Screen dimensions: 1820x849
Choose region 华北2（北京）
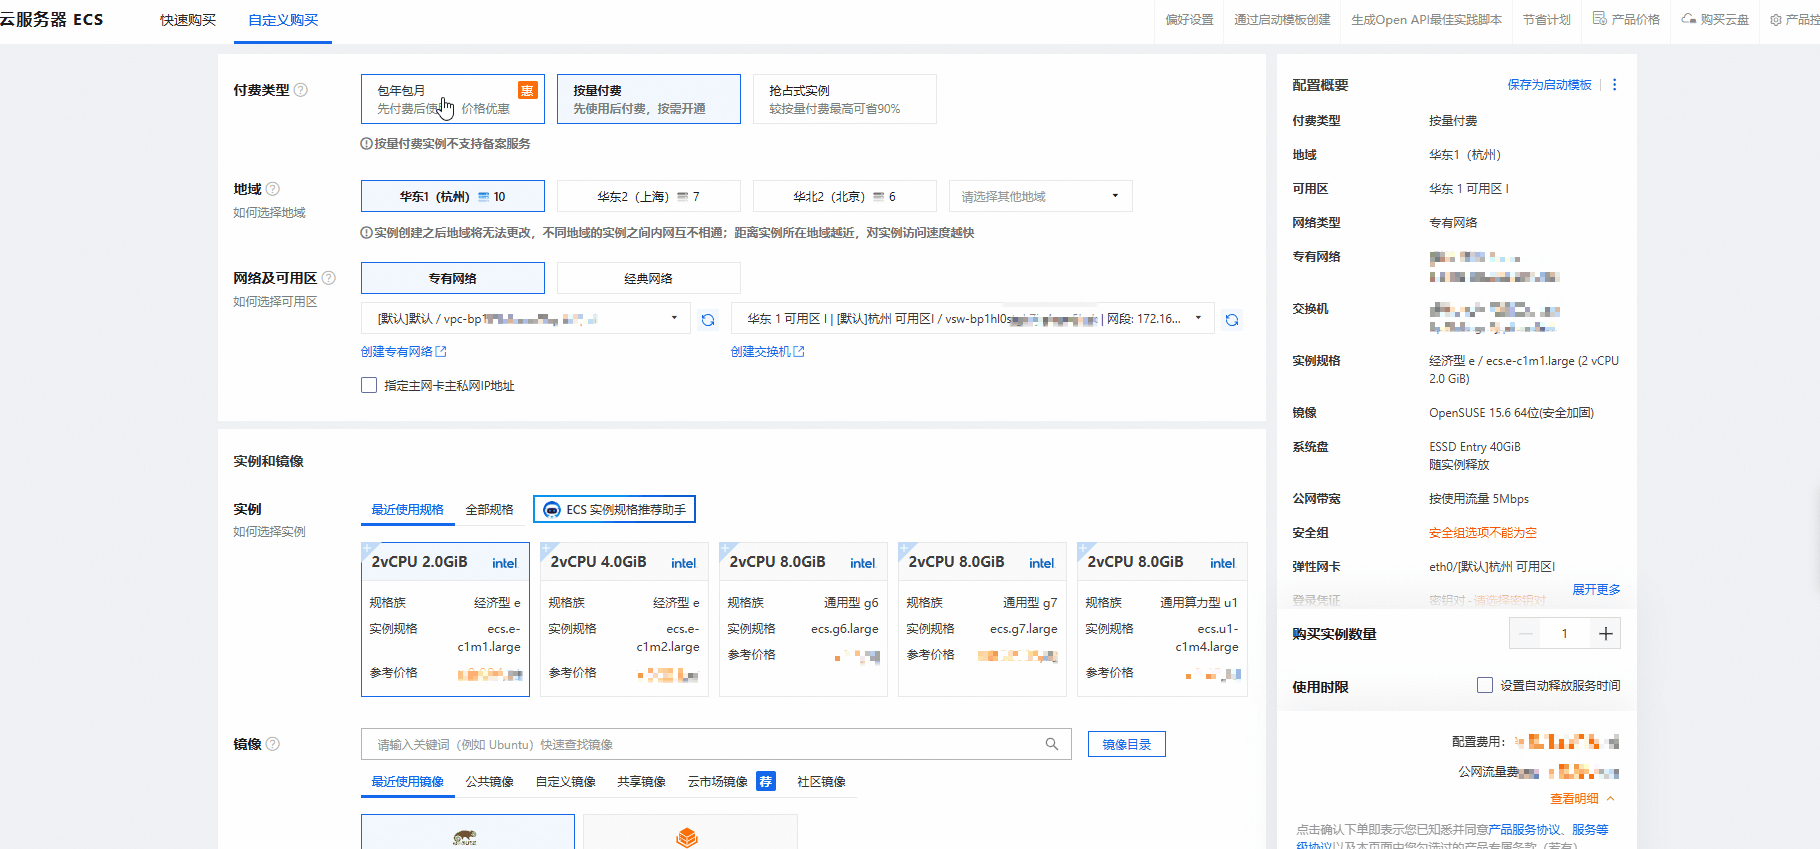[x=845, y=196]
